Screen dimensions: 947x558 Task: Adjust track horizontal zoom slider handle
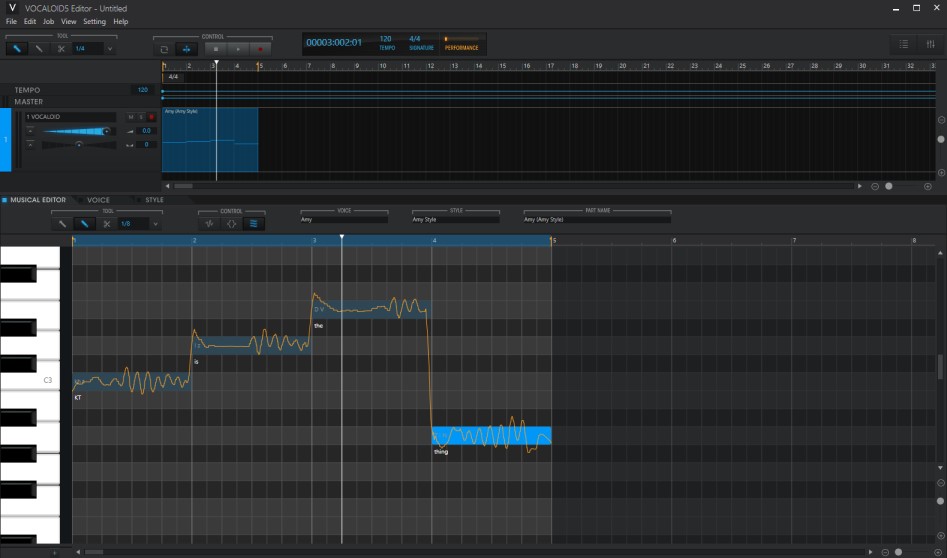pos(889,187)
